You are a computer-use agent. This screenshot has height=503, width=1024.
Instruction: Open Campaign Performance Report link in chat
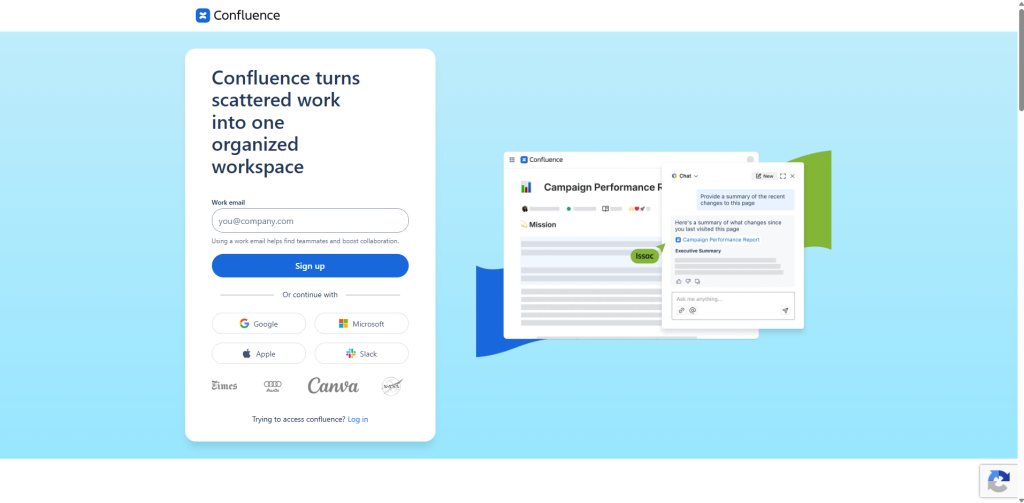[717, 240]
